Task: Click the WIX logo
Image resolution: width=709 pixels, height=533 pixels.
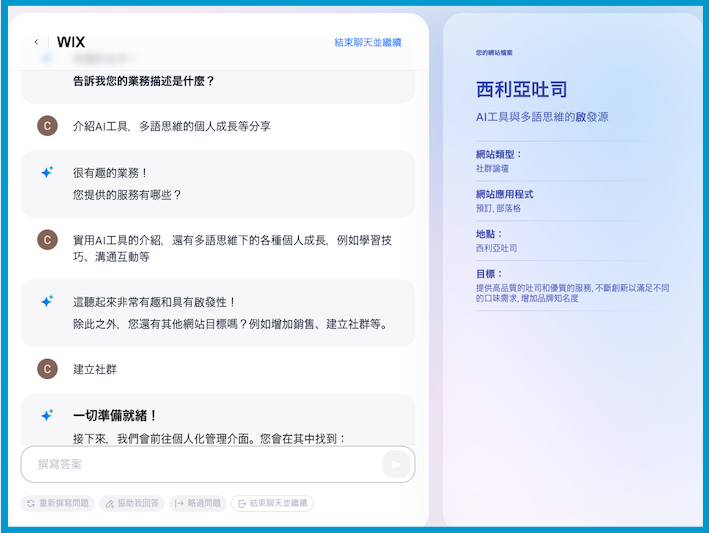Action: 71,42
